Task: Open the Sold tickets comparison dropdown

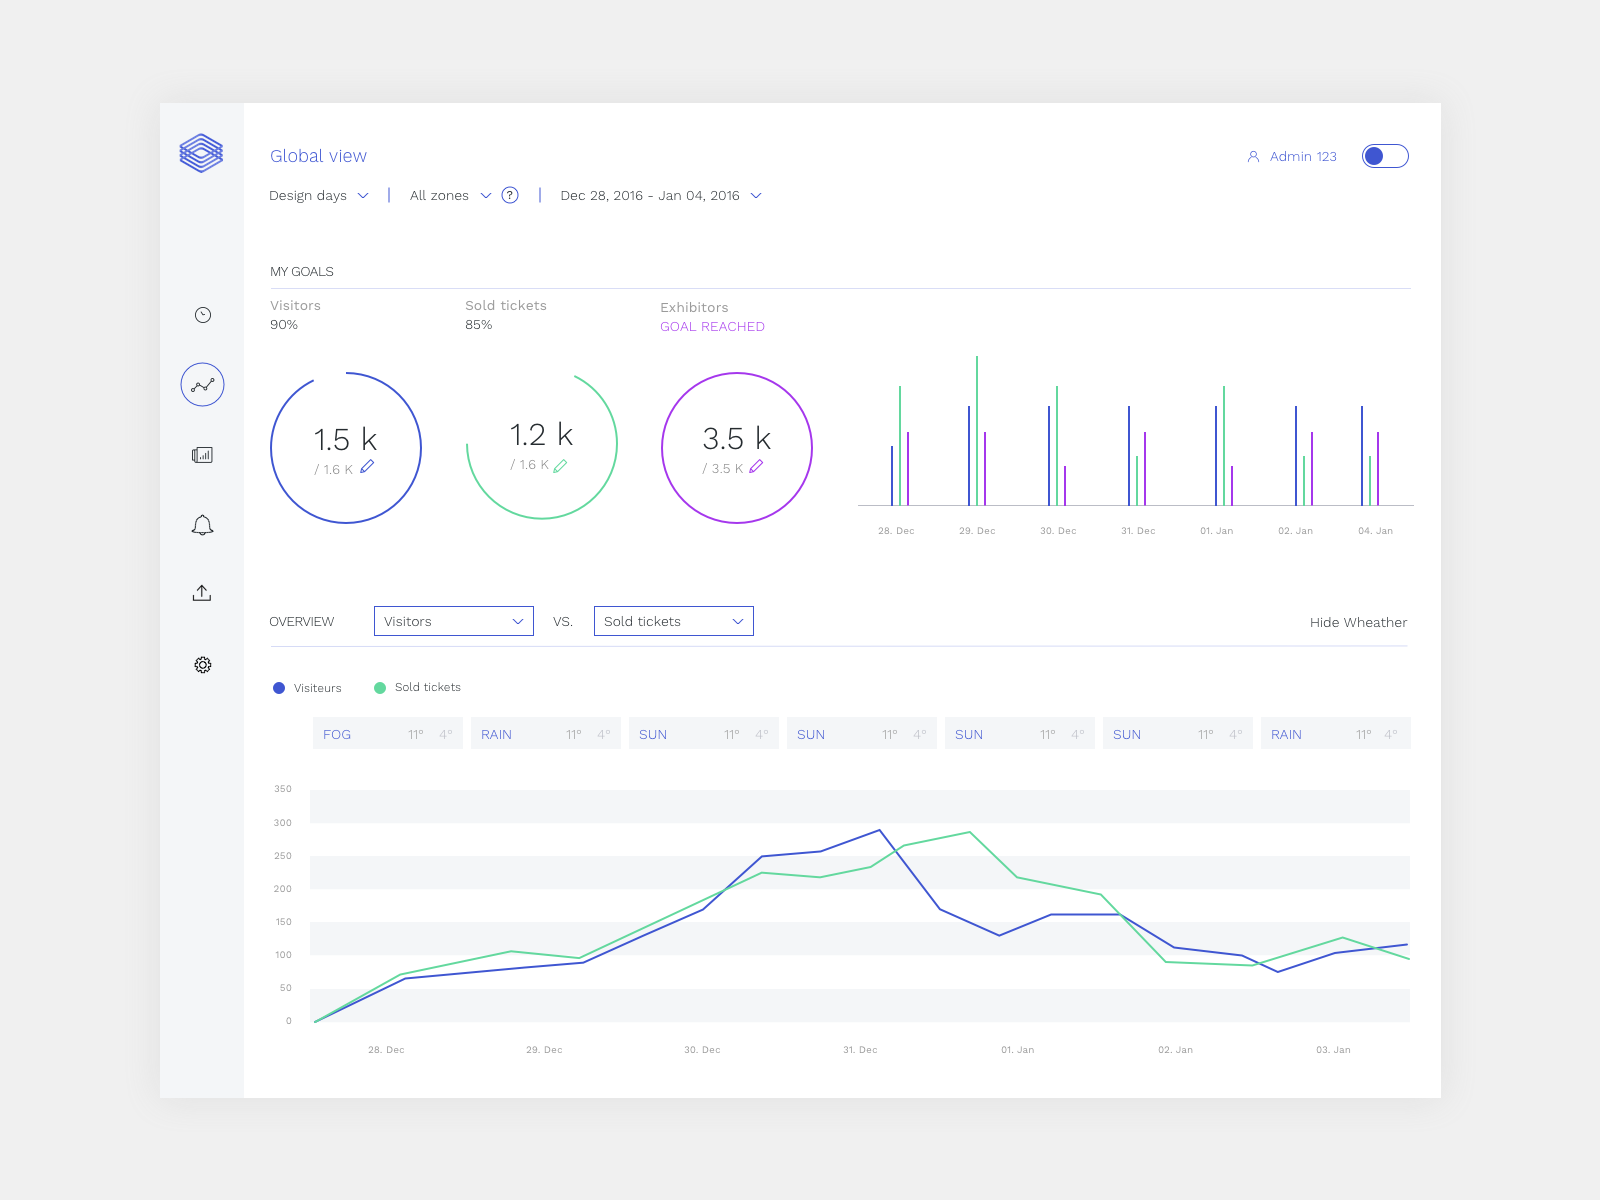Action: (x=674, y=621)
